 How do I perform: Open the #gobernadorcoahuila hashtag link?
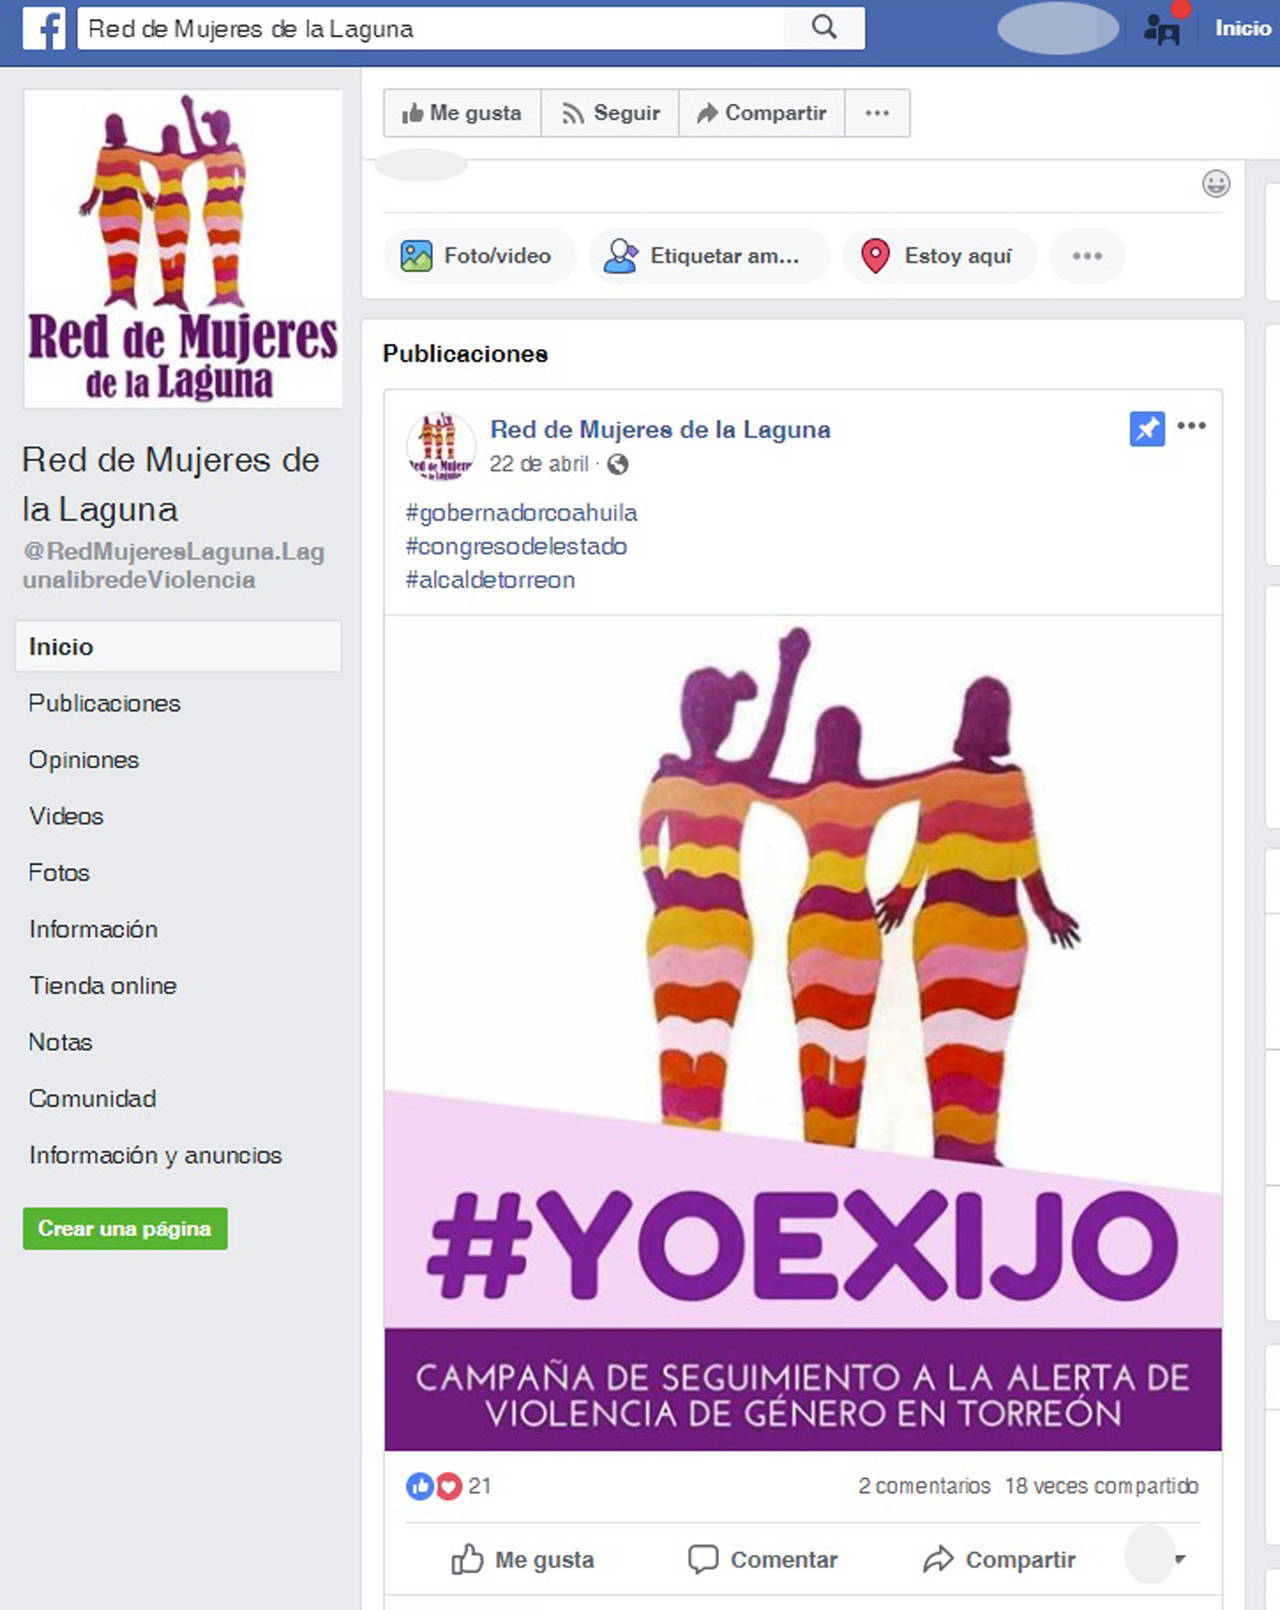coord(521,513)
